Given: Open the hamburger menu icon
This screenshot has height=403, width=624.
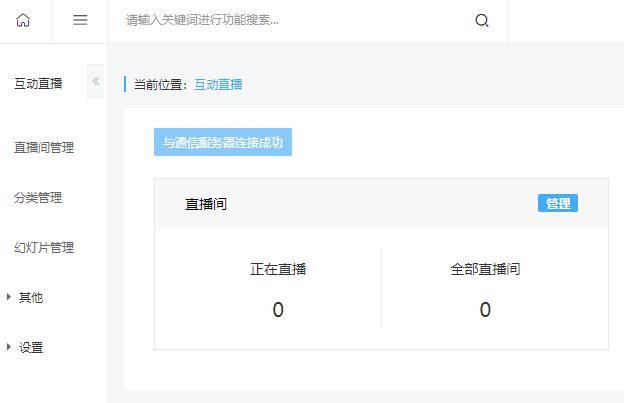Looking at the screenshot, I should pyautogui.click(x=80, y=20).
